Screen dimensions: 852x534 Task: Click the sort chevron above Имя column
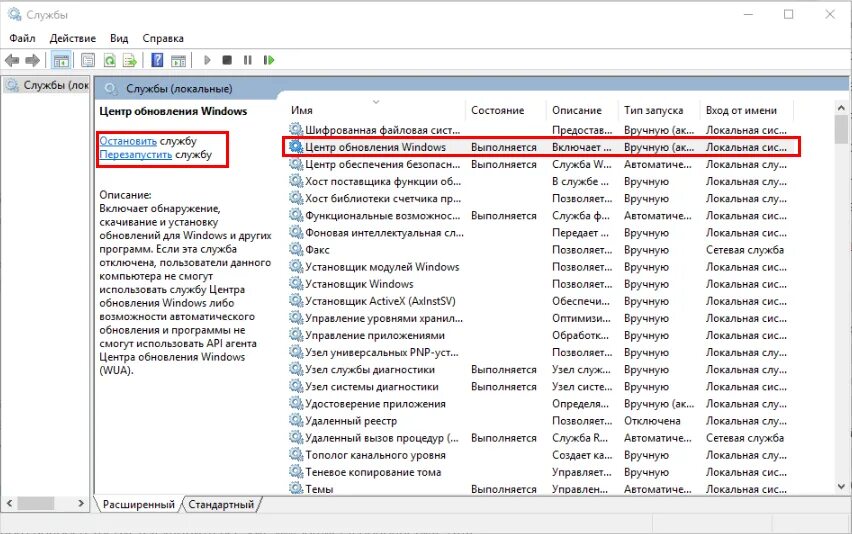click(375, 102)
